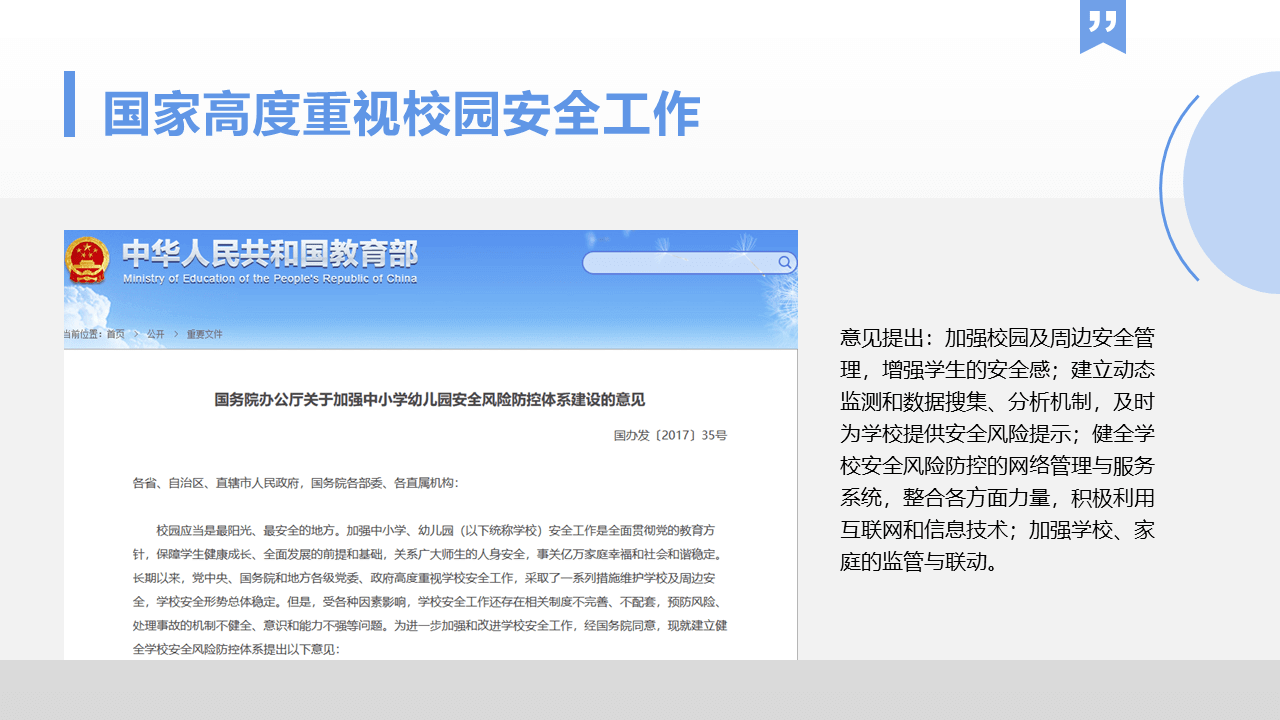The image size is (1280, 720).
Task: Click the English Ministry of Education subtitle
Action: (270, 279)
